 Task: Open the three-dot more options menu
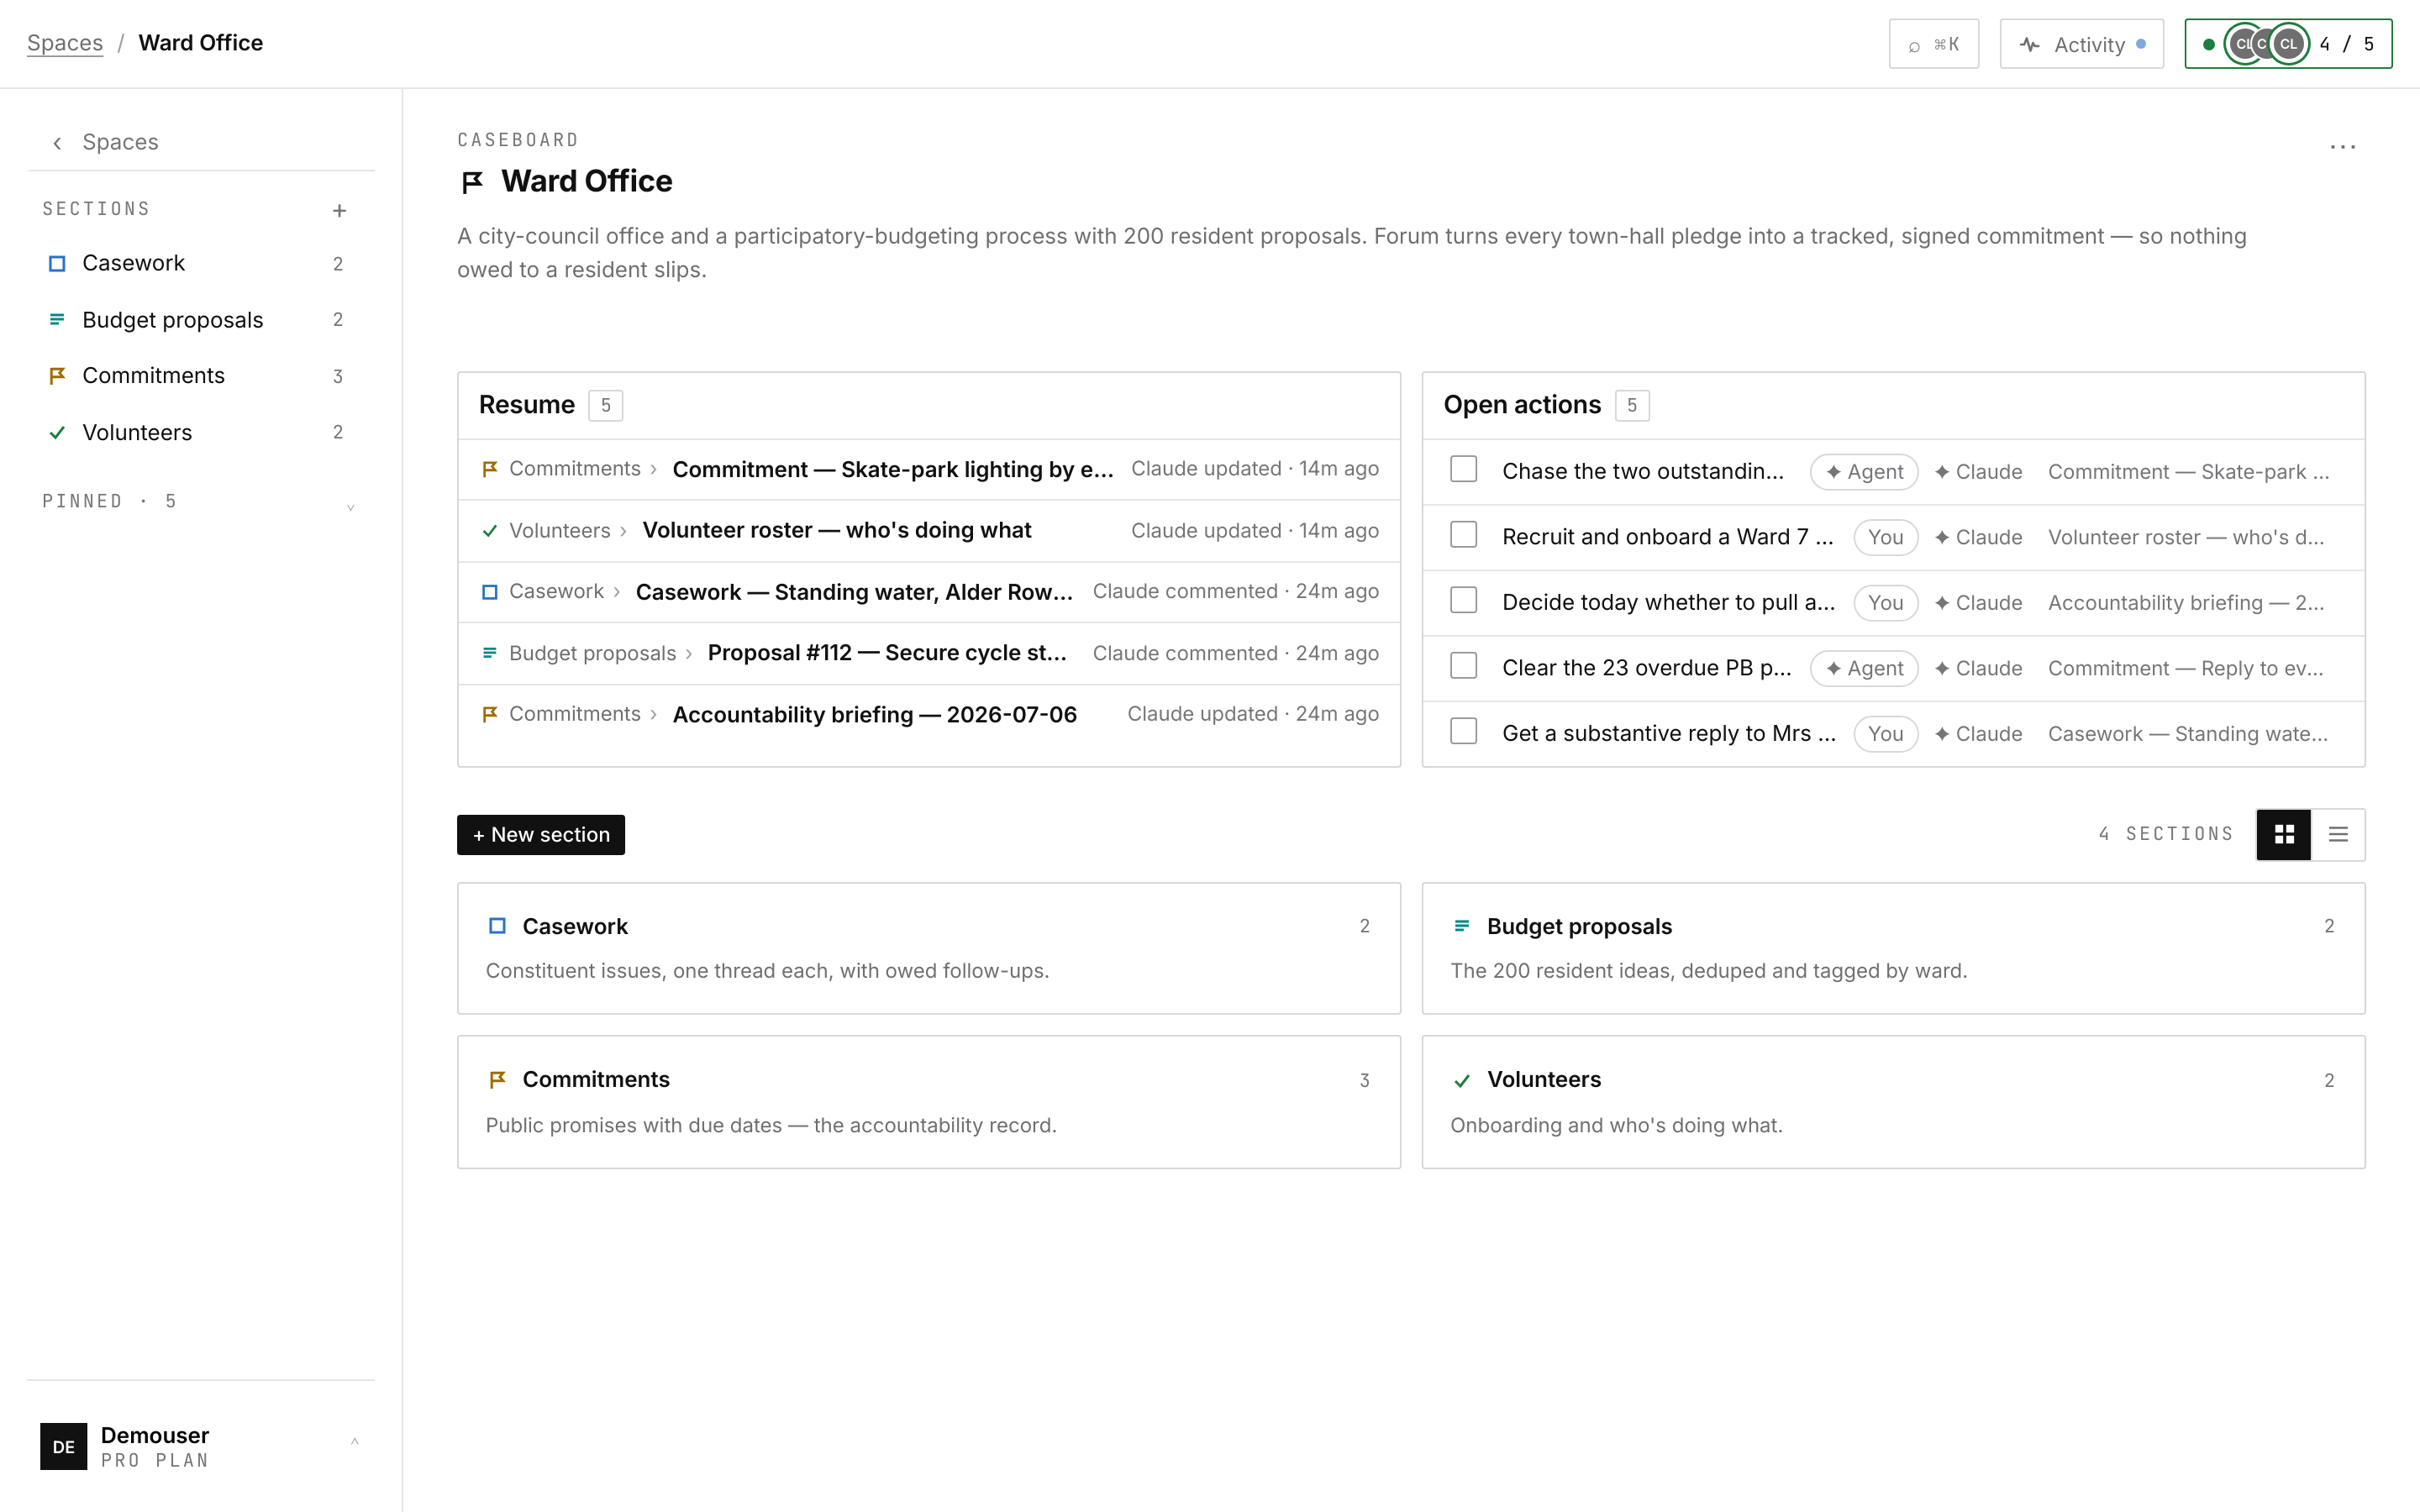(2342, 147)
